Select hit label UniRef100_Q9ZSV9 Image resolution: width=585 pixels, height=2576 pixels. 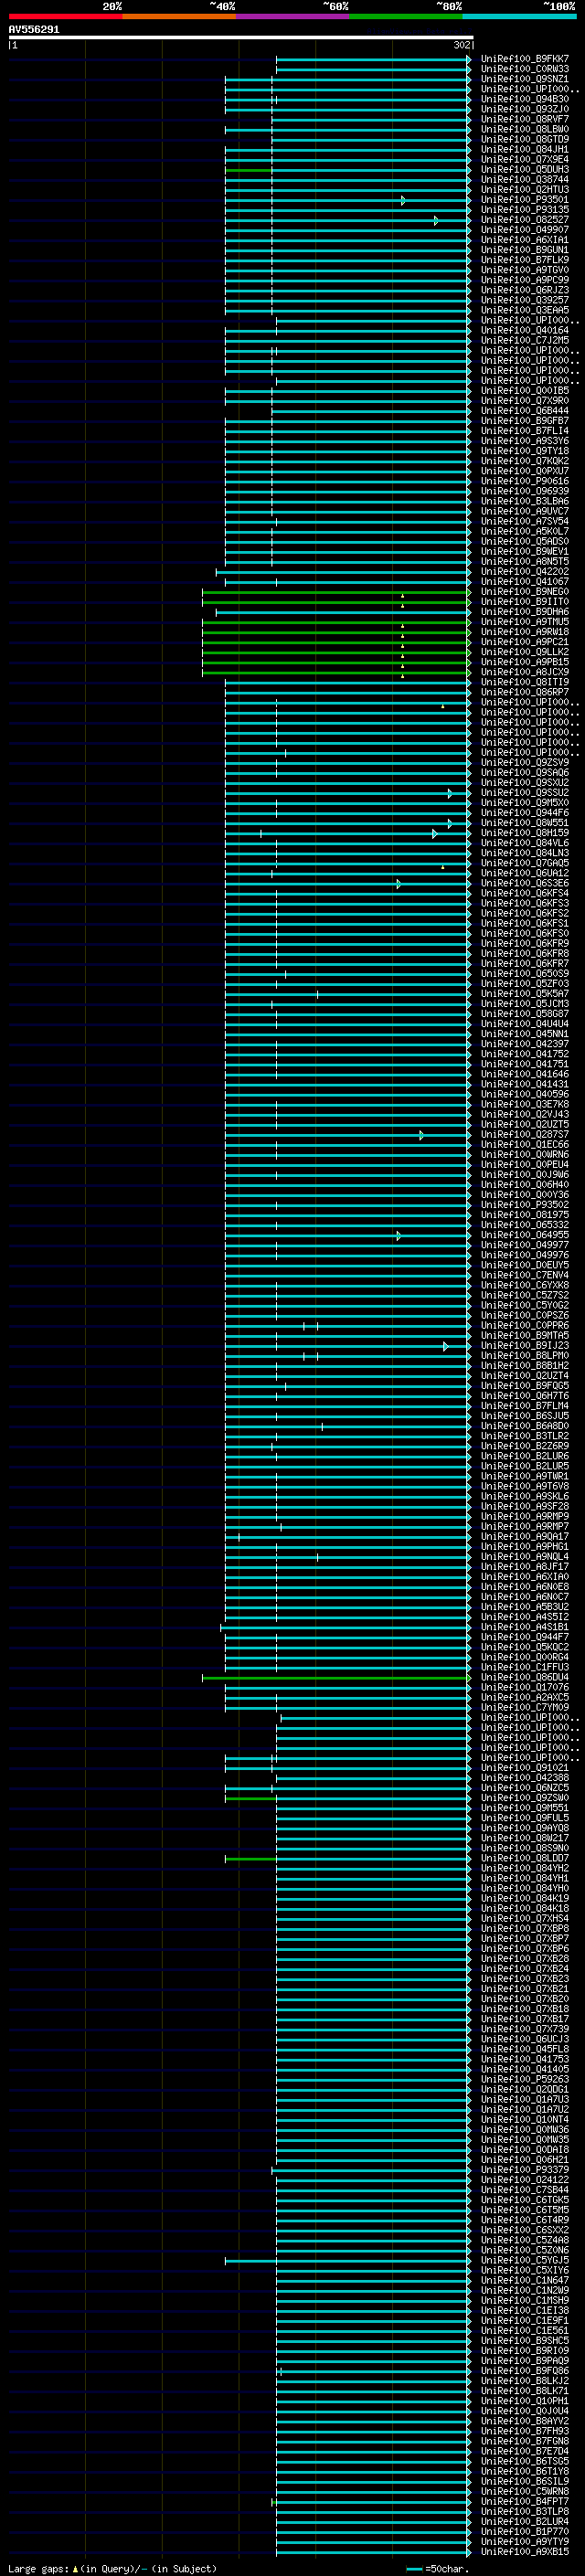pyautogui.click(x=525, y=763)
